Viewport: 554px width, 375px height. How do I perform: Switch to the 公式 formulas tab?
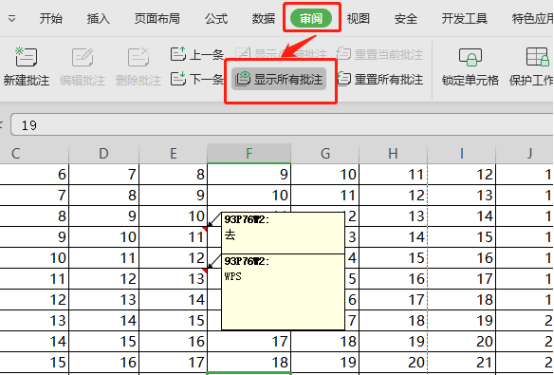coord(216,18)
